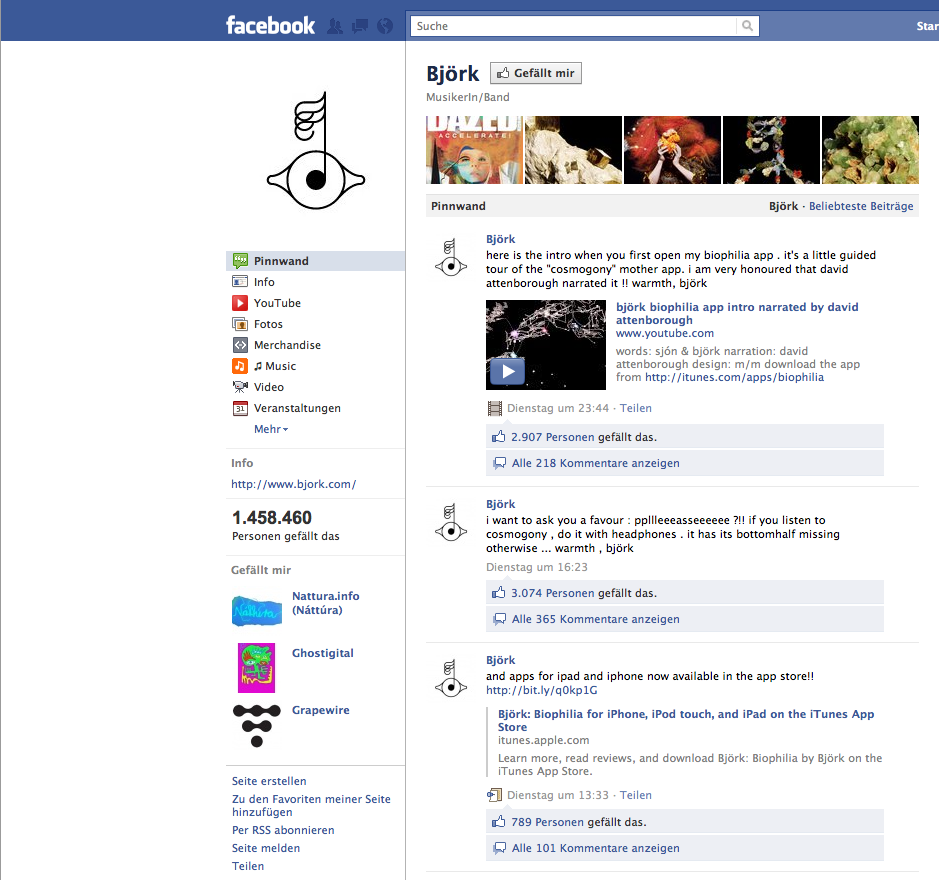Click the search magnifier button
This screenshot has height=880, width=939.
pyautogui.click(x=747, y=26)
